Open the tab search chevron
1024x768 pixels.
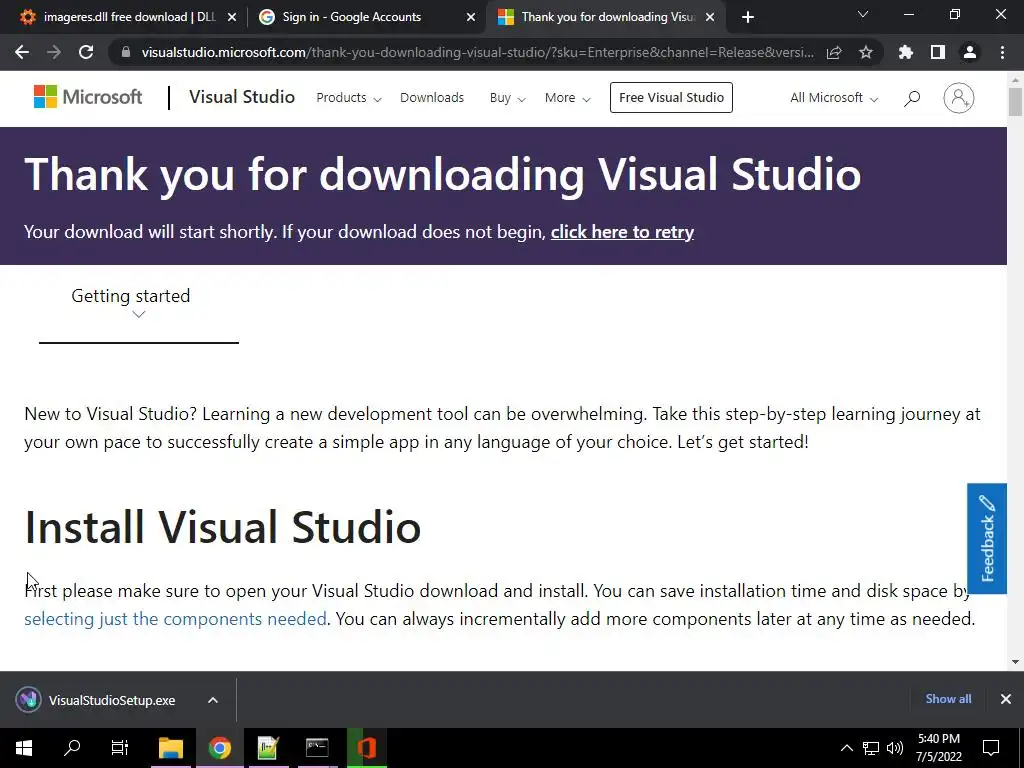(863, 14)
